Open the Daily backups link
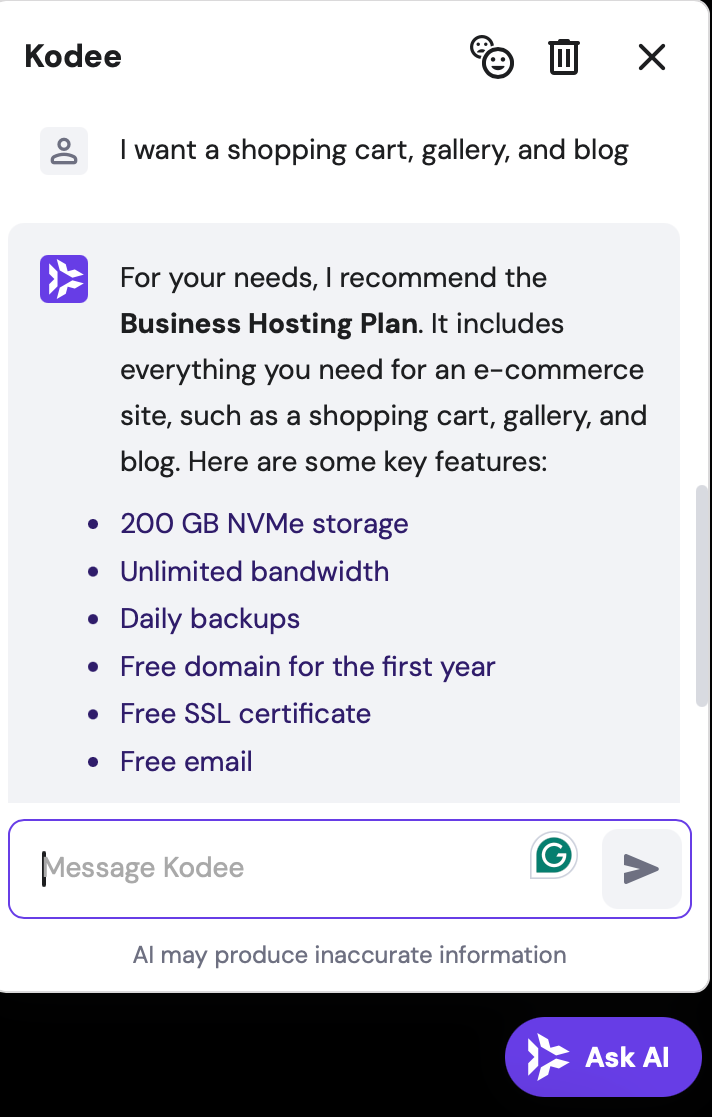Viewport: 712px width, 1117px height. tap(209, 618)
